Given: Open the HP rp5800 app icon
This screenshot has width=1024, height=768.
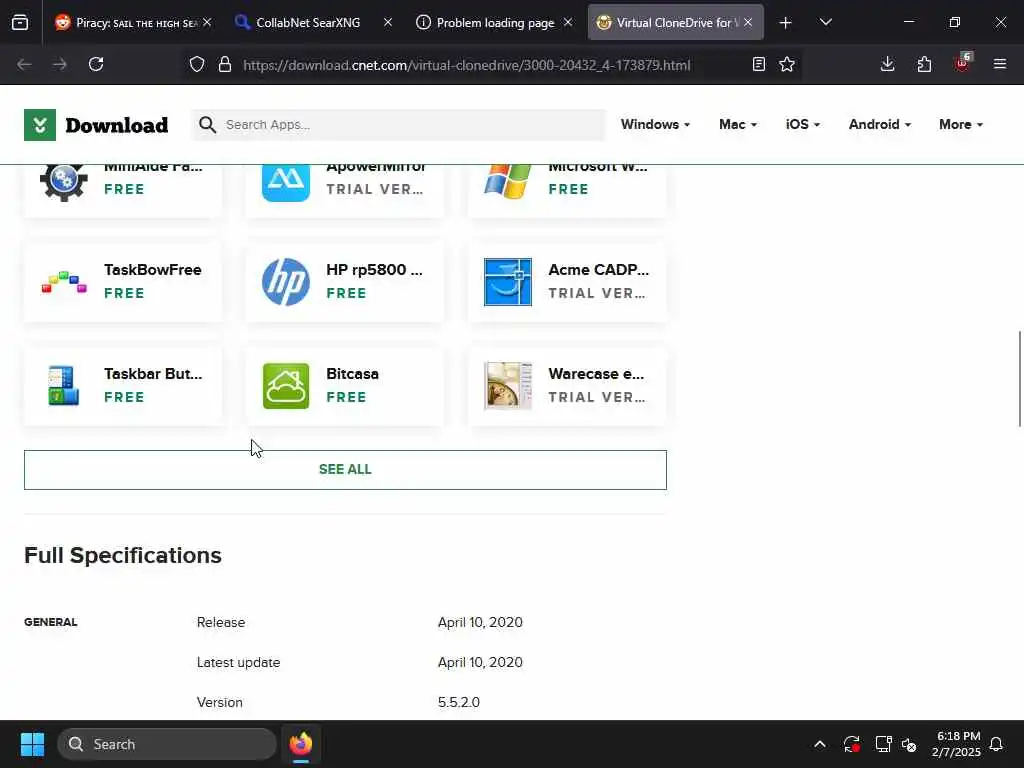Looking at the screenshot, I should tap(286, 282).
